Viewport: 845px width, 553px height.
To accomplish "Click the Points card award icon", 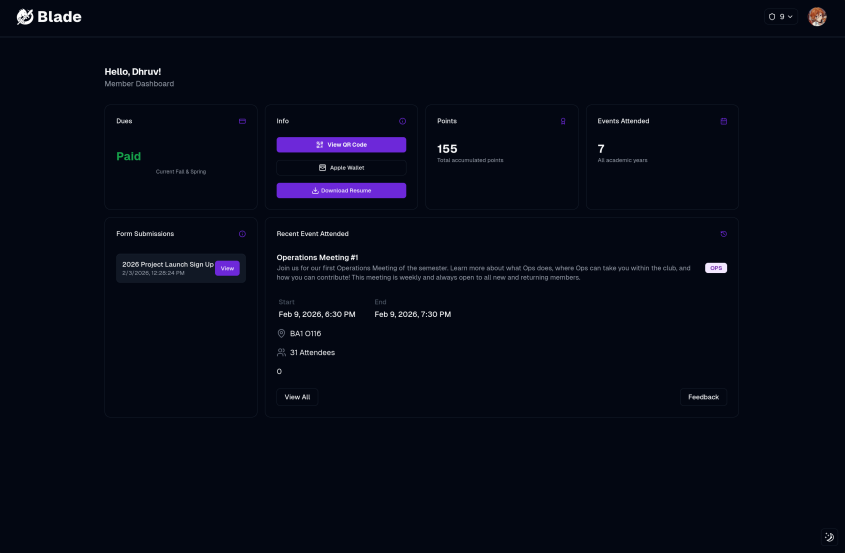I will (563, 121).
